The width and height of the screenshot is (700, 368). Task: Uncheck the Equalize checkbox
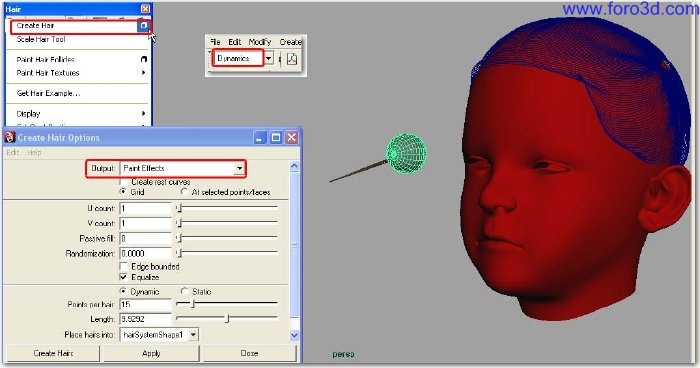[x=124, y=277]
